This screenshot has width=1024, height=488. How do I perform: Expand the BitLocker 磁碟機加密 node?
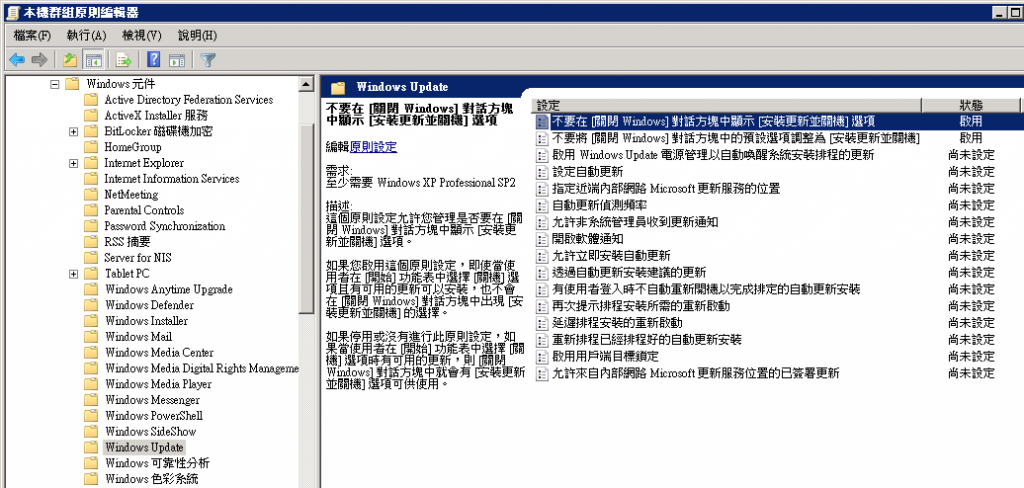[x=73, y=131]
